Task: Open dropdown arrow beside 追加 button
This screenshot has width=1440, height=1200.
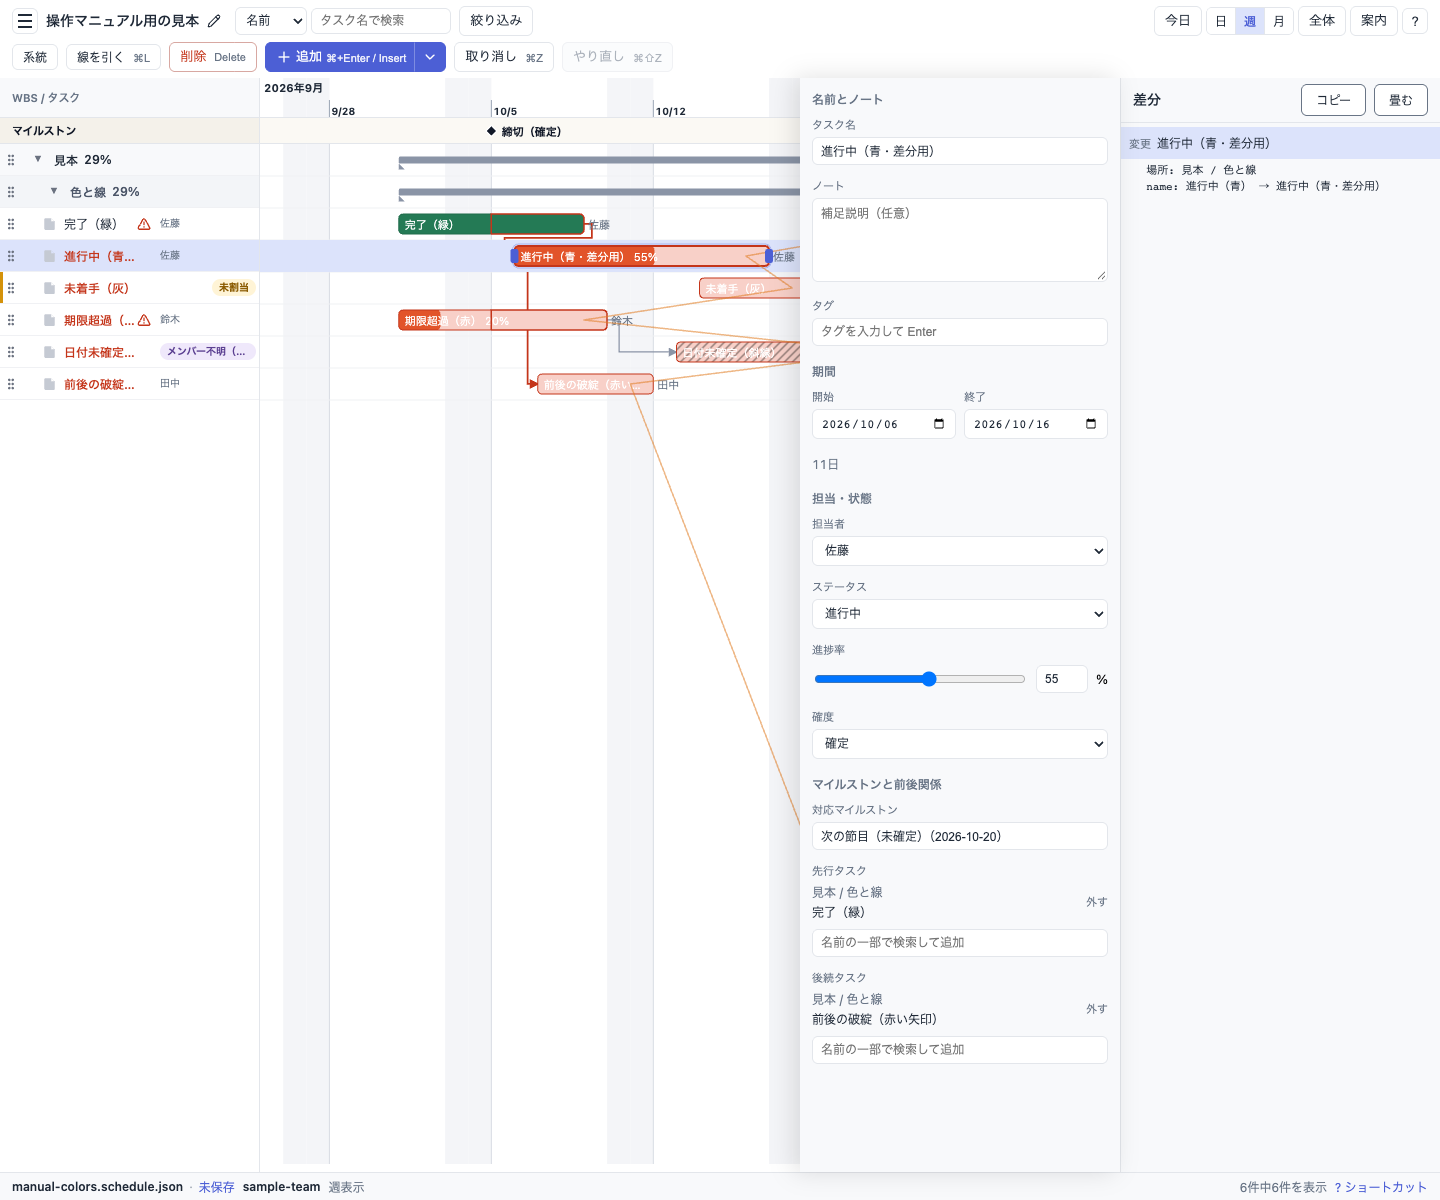Action: click(x=430, y=57)
